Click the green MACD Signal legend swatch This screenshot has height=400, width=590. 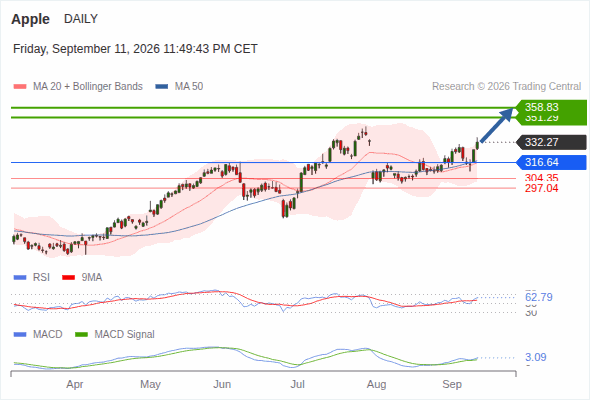click(x=81, y=335)
